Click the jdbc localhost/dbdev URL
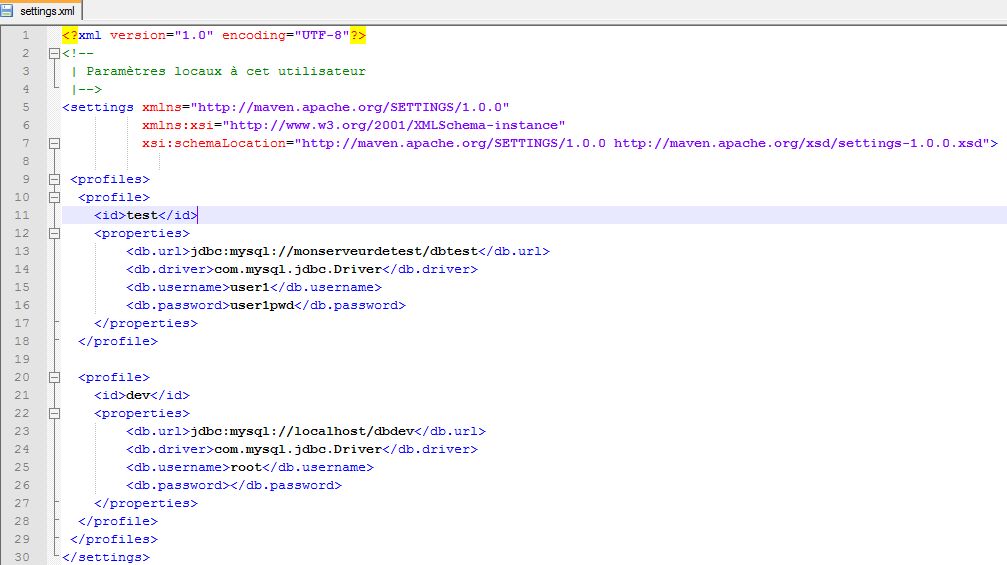 tap(302, 431)
